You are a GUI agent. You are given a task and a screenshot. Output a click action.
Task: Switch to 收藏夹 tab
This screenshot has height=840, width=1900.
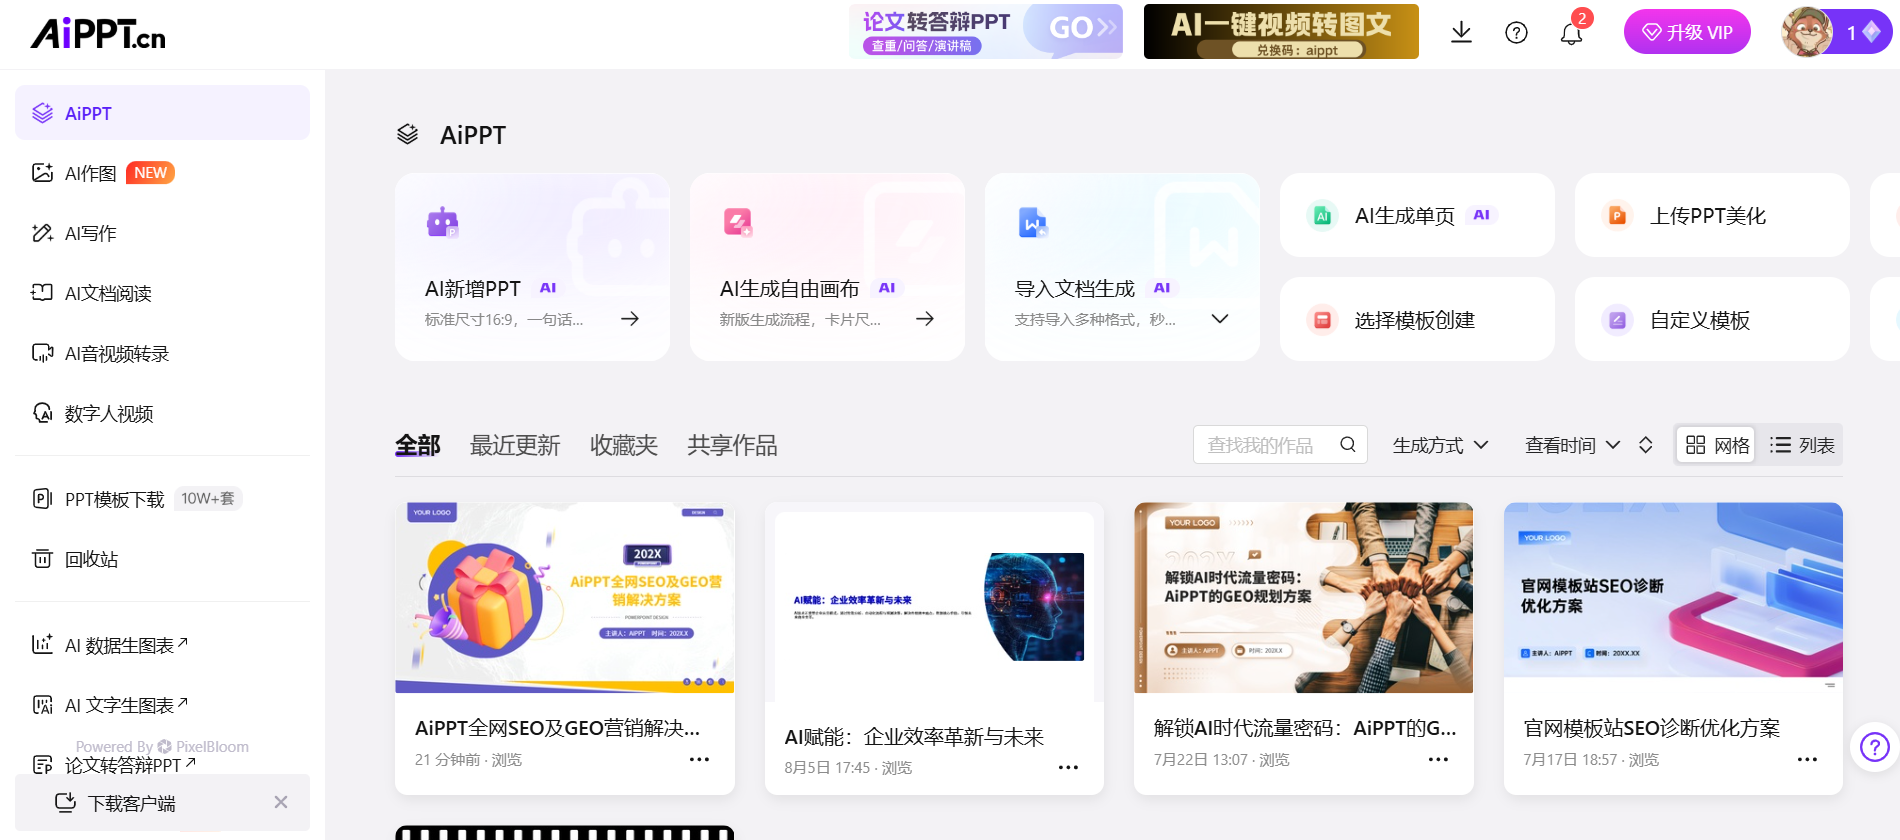(624, 445)
